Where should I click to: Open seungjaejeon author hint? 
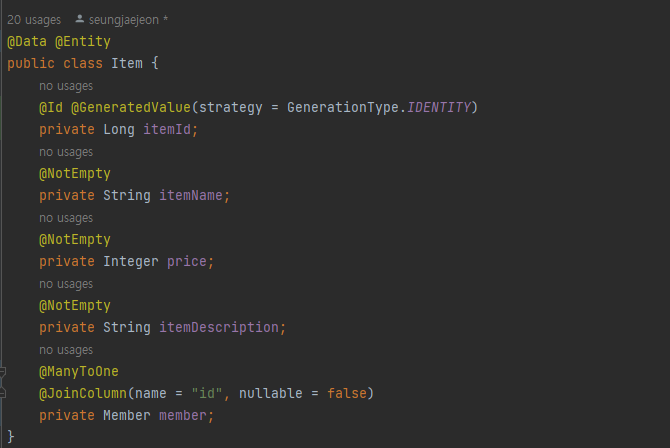point(124,20)
